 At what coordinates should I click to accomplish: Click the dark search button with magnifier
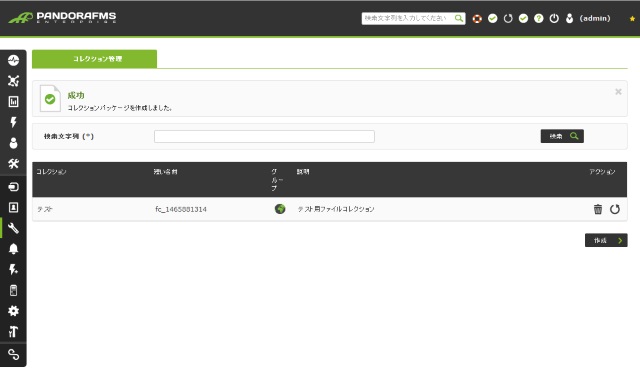click(562, 136)
